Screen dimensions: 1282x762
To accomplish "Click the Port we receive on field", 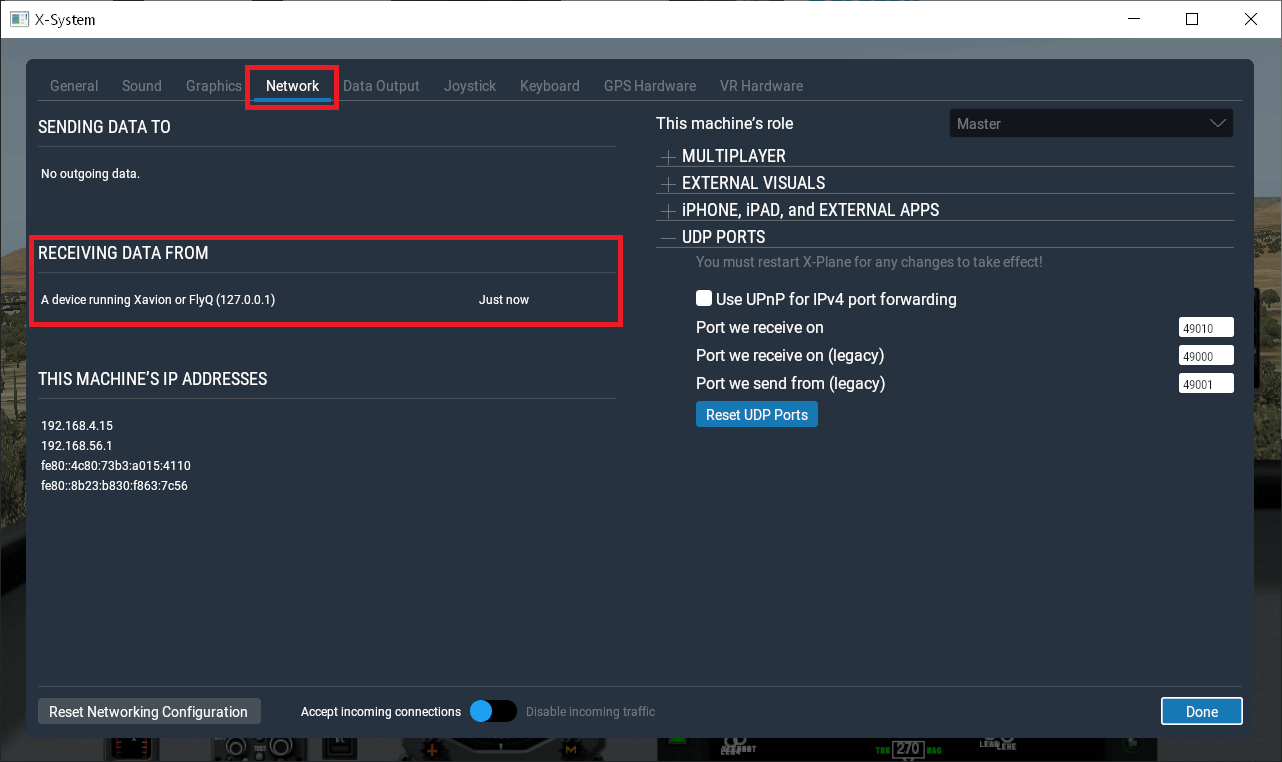I will [1206, 328].
